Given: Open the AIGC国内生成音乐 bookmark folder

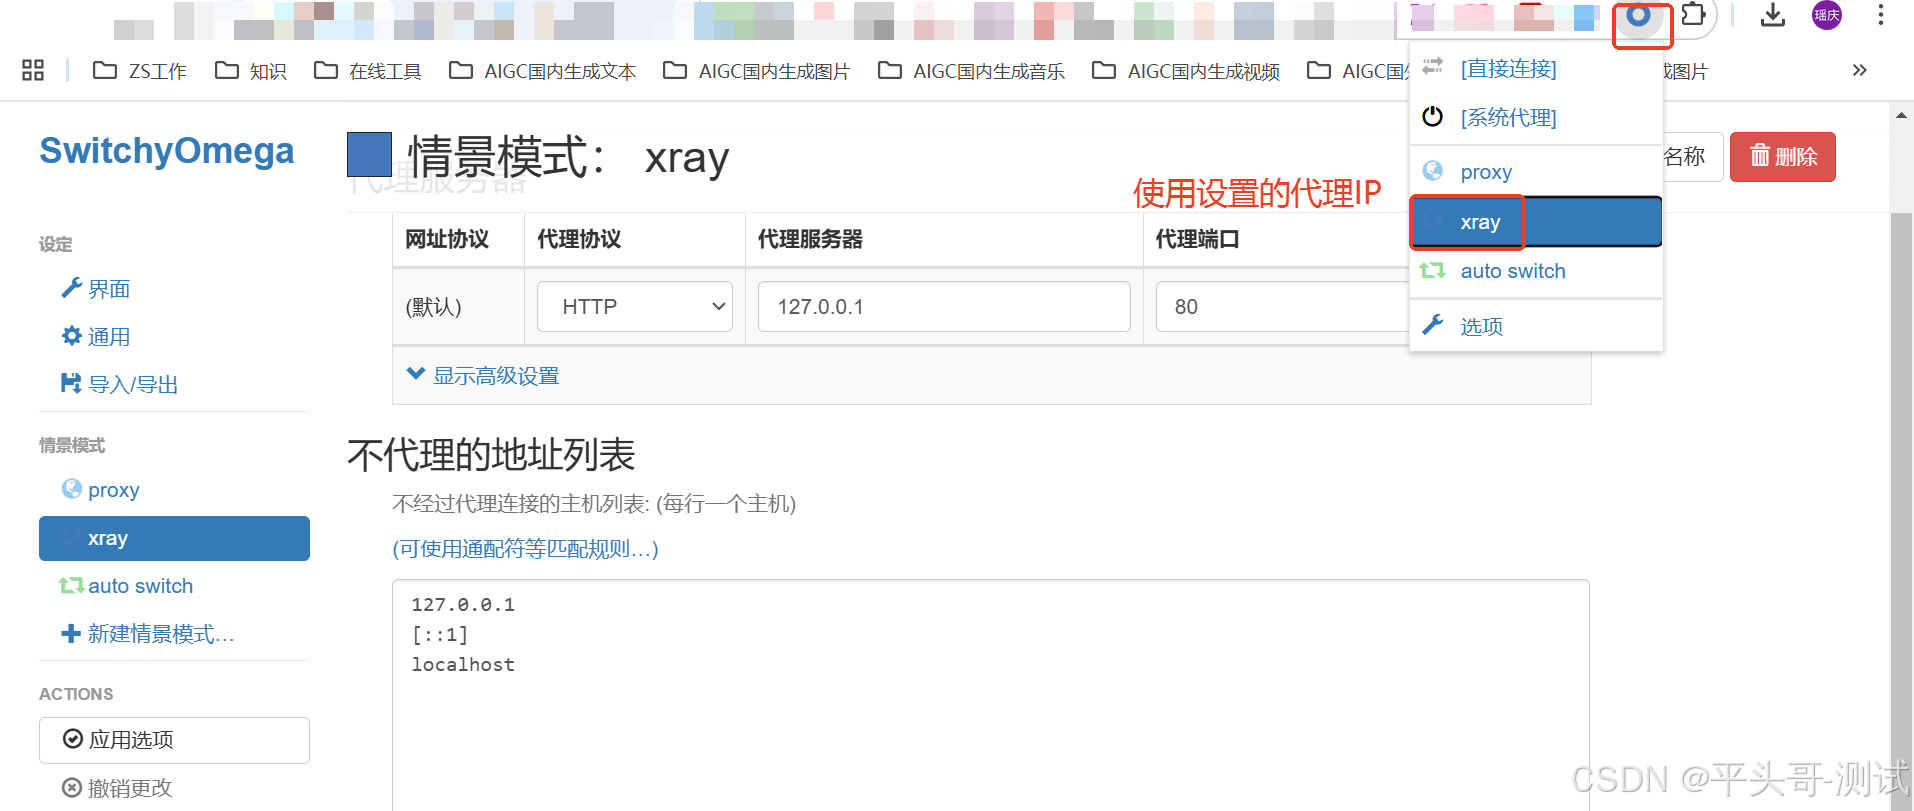Looking at the screenshot, I should coord(972,71).
